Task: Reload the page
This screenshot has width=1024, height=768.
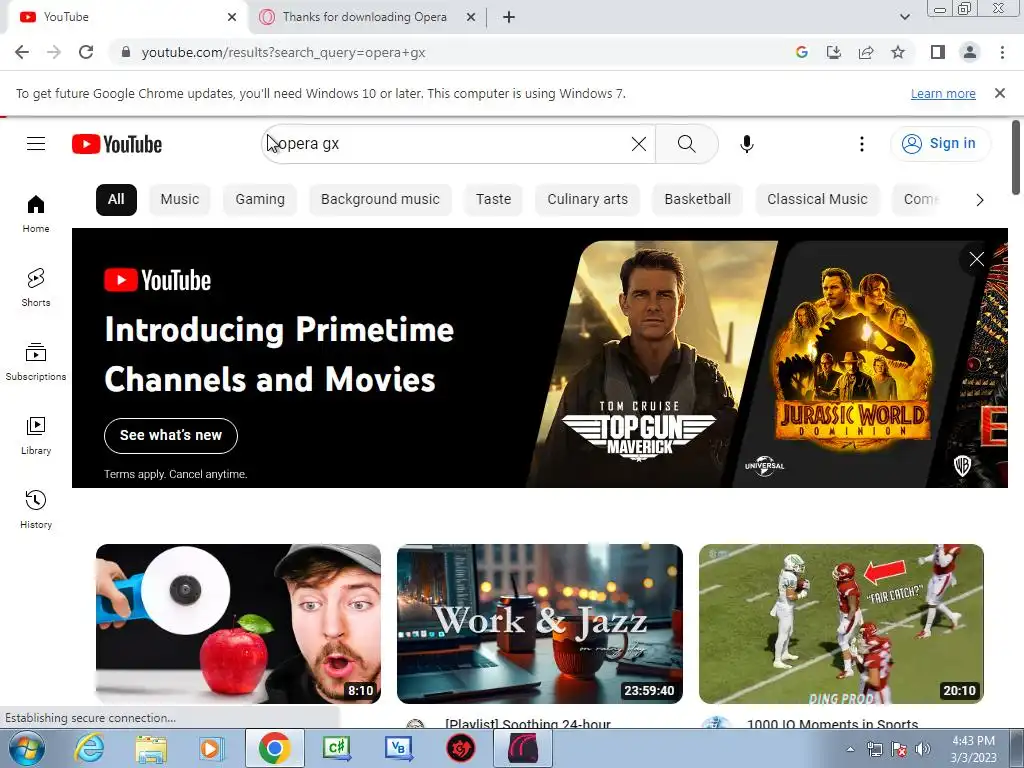Action: coord(86,52)
